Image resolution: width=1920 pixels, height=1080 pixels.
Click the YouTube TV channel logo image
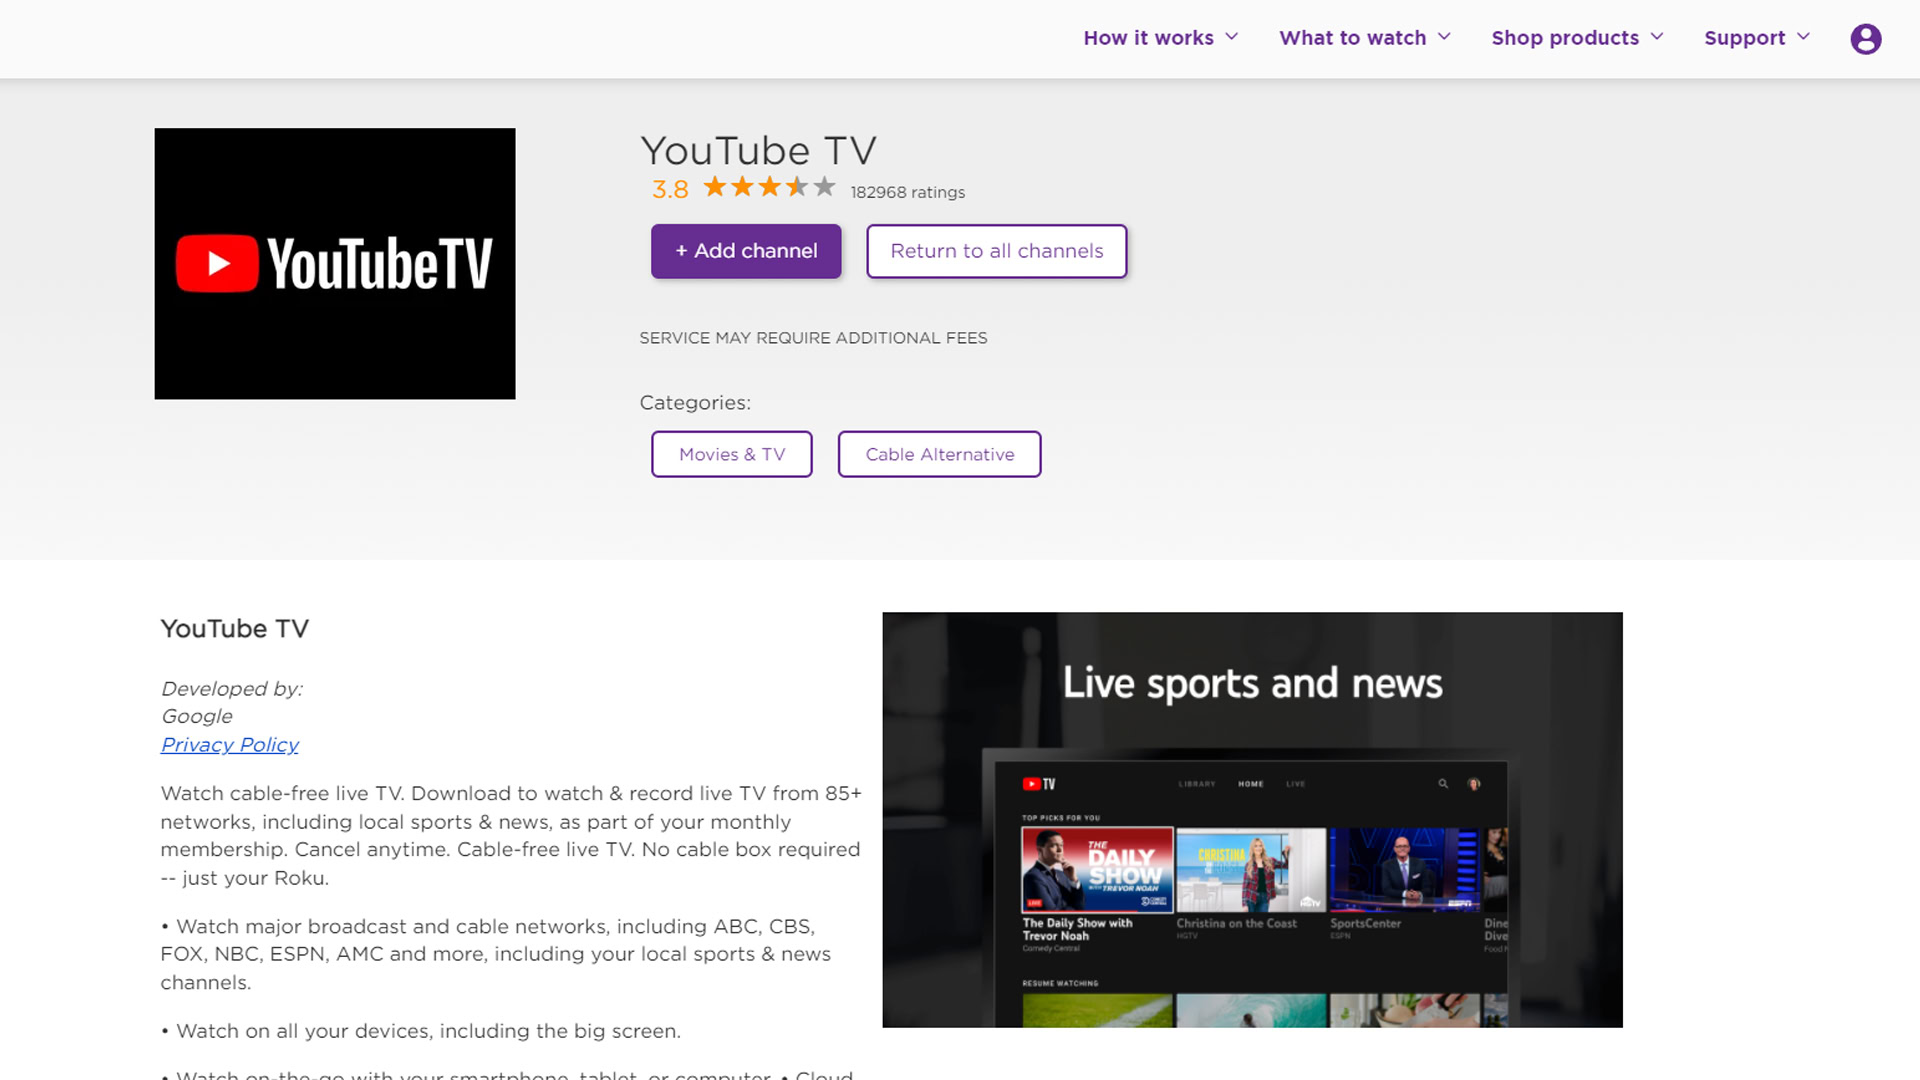(x=335, y=264)
